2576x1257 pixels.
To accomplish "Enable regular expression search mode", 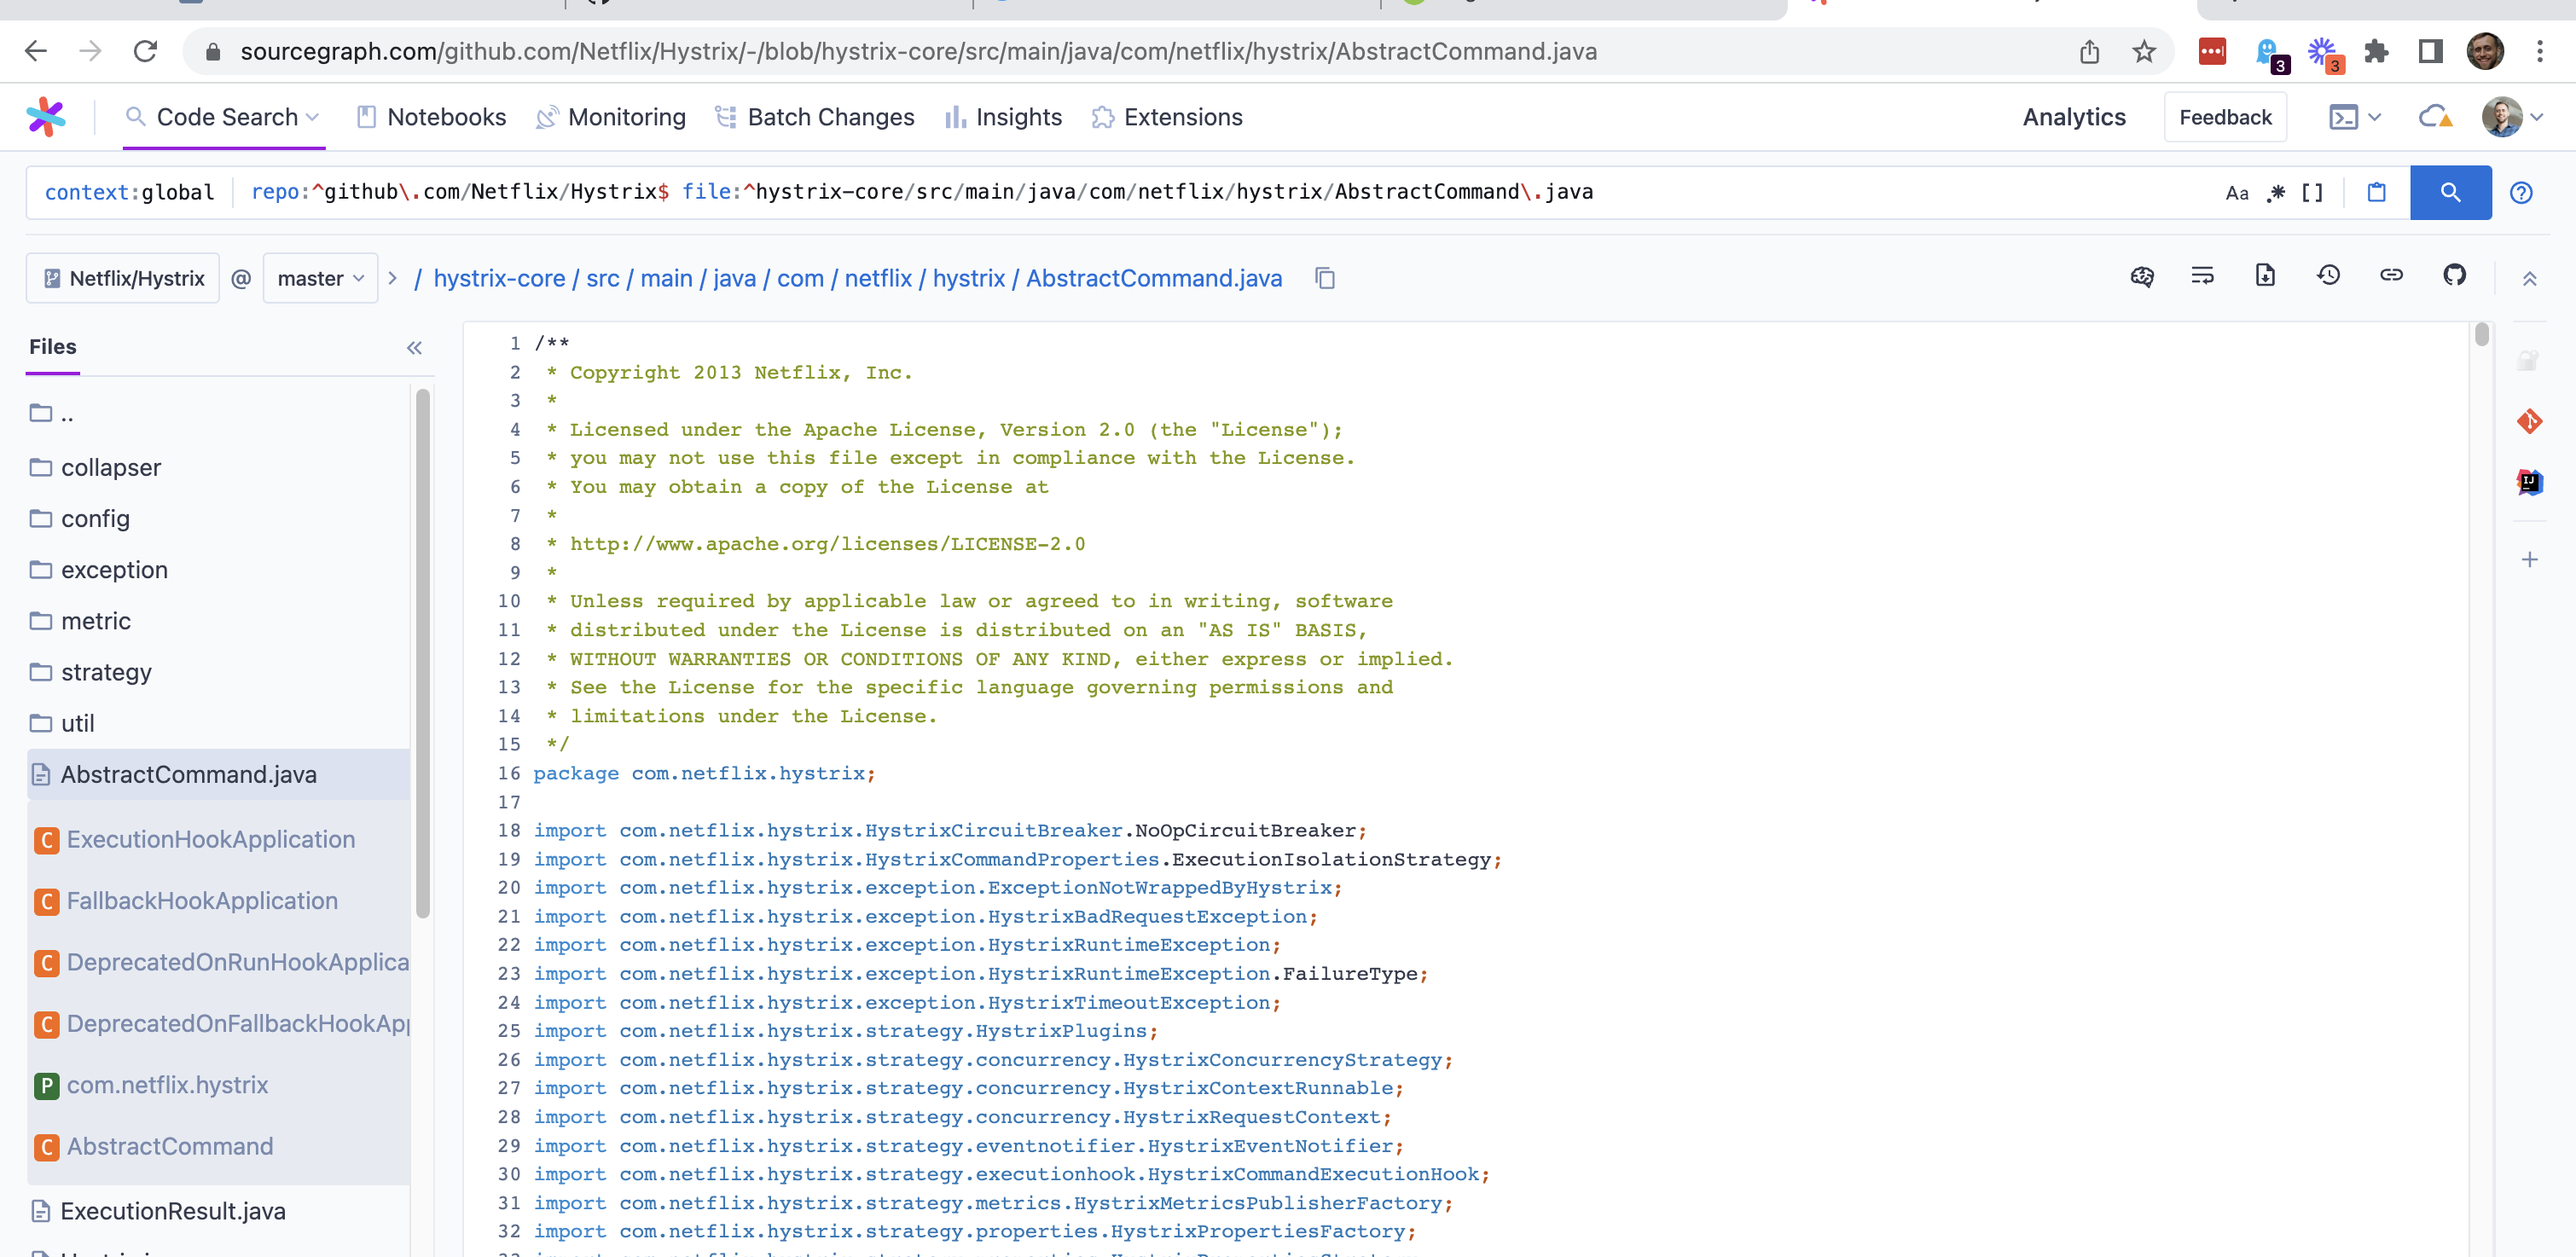I will tap(2274, 192).
